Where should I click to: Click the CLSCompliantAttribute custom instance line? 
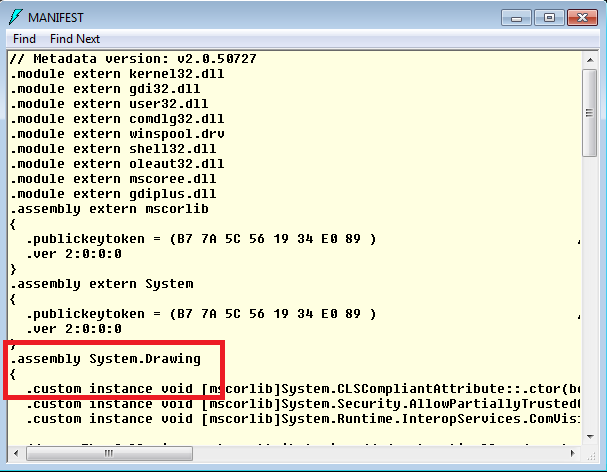tap(300, 389)
